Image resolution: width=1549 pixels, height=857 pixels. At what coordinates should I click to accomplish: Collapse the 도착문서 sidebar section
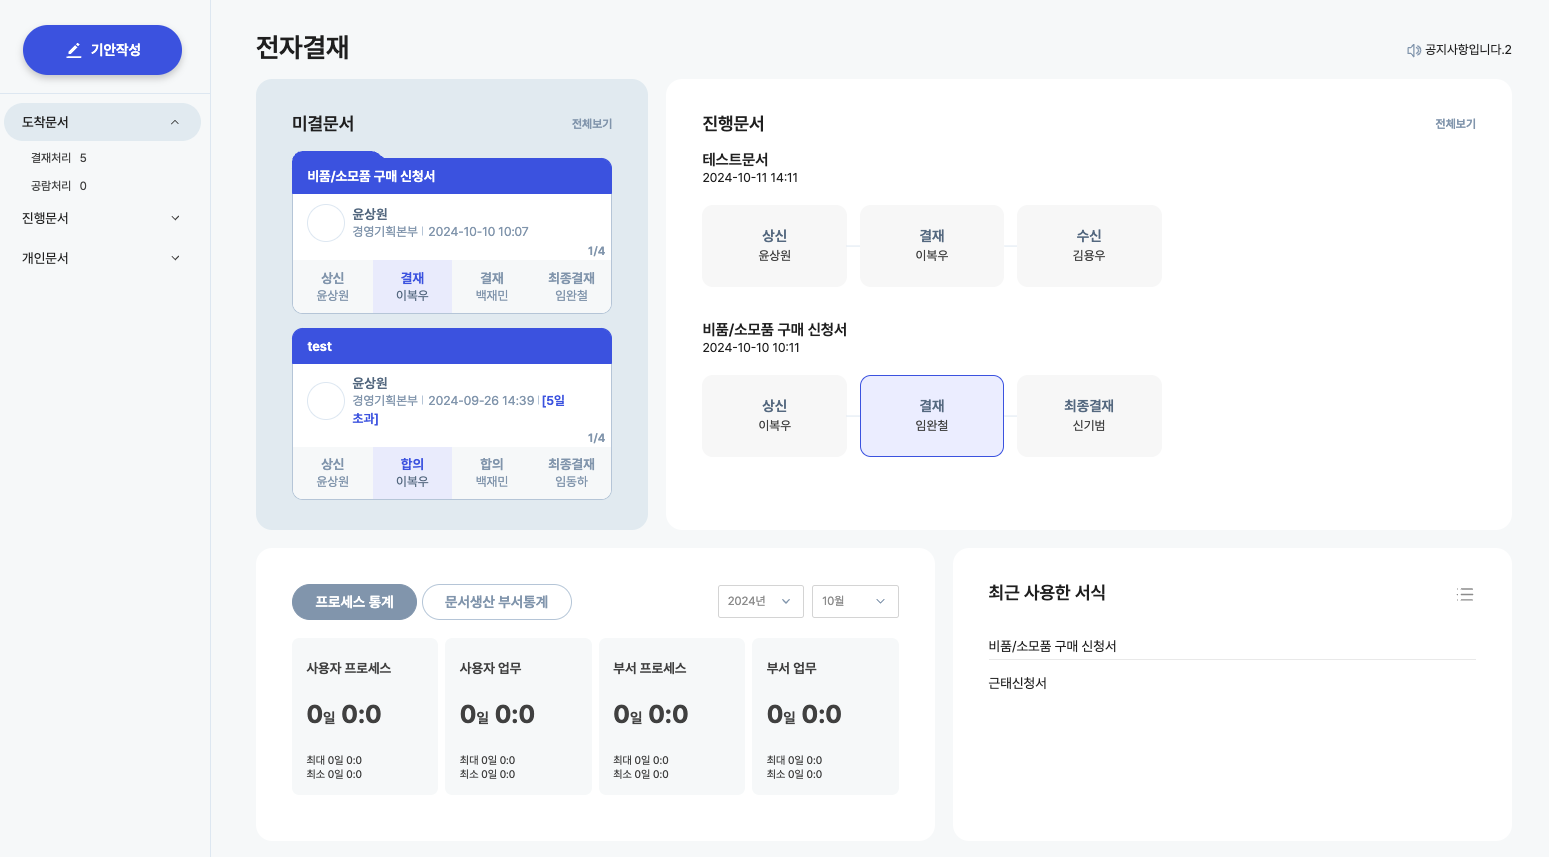click(x=175, y=122)
